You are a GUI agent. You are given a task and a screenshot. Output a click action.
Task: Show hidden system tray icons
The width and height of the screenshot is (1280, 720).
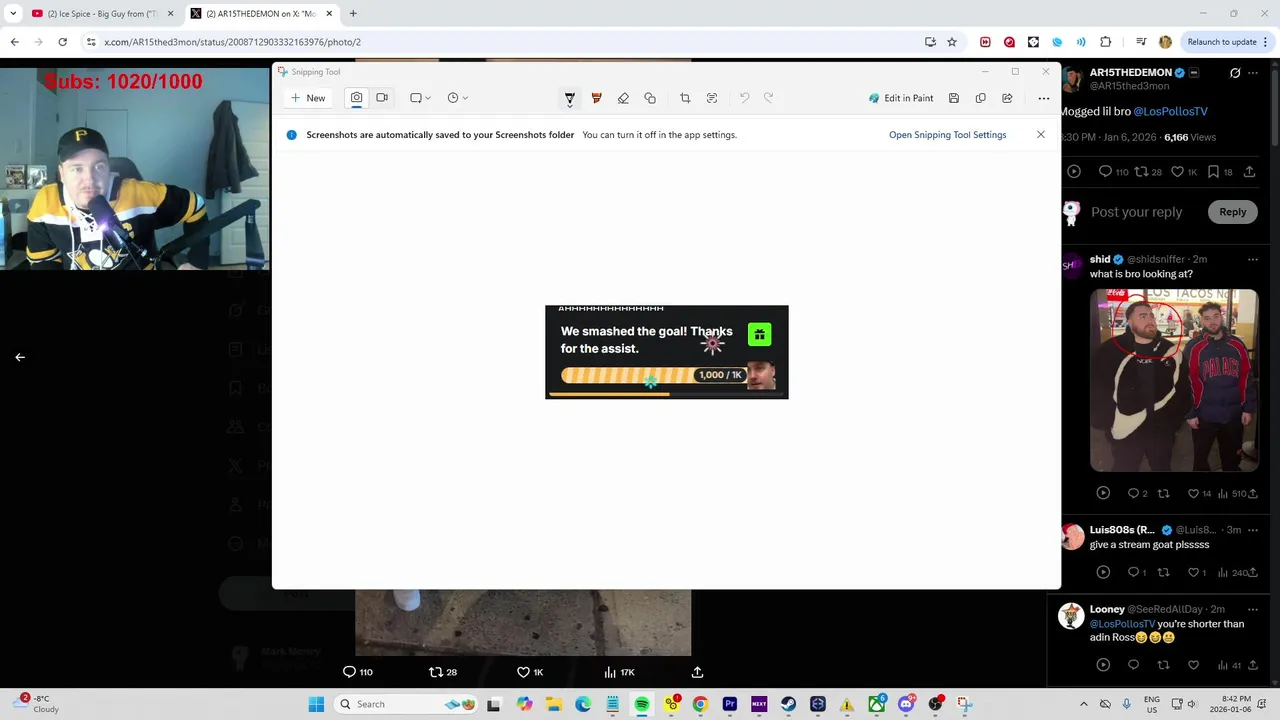point(1085,704)
